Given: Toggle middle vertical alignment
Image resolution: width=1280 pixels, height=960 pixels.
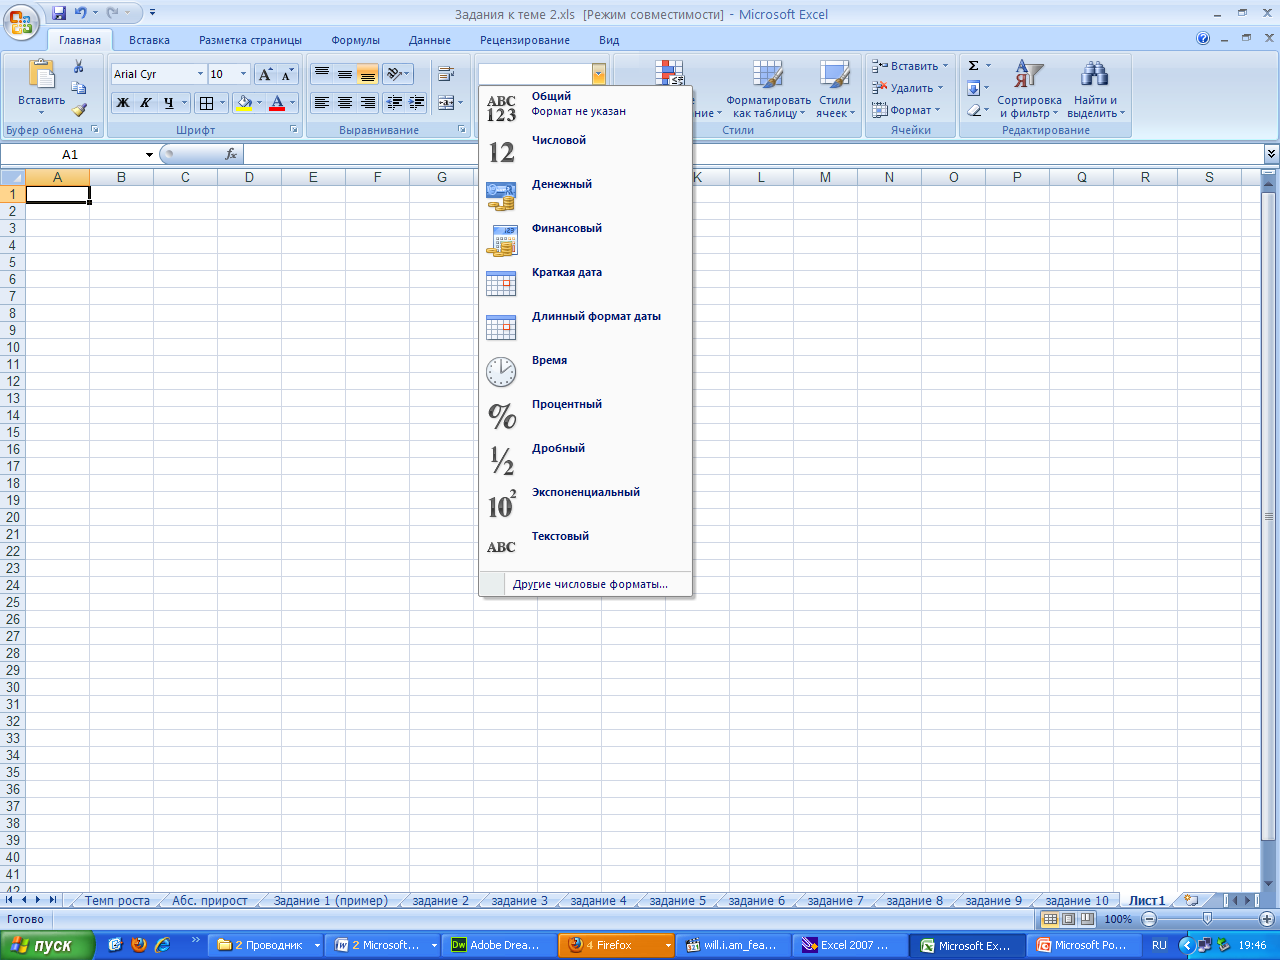Looking at the screenshot, I should coord(345,74).
